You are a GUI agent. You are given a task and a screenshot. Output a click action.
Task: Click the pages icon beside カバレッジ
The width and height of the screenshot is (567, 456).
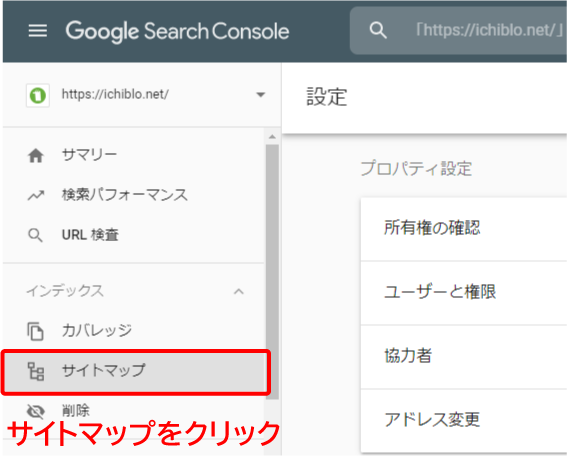(x=35, y=331)
